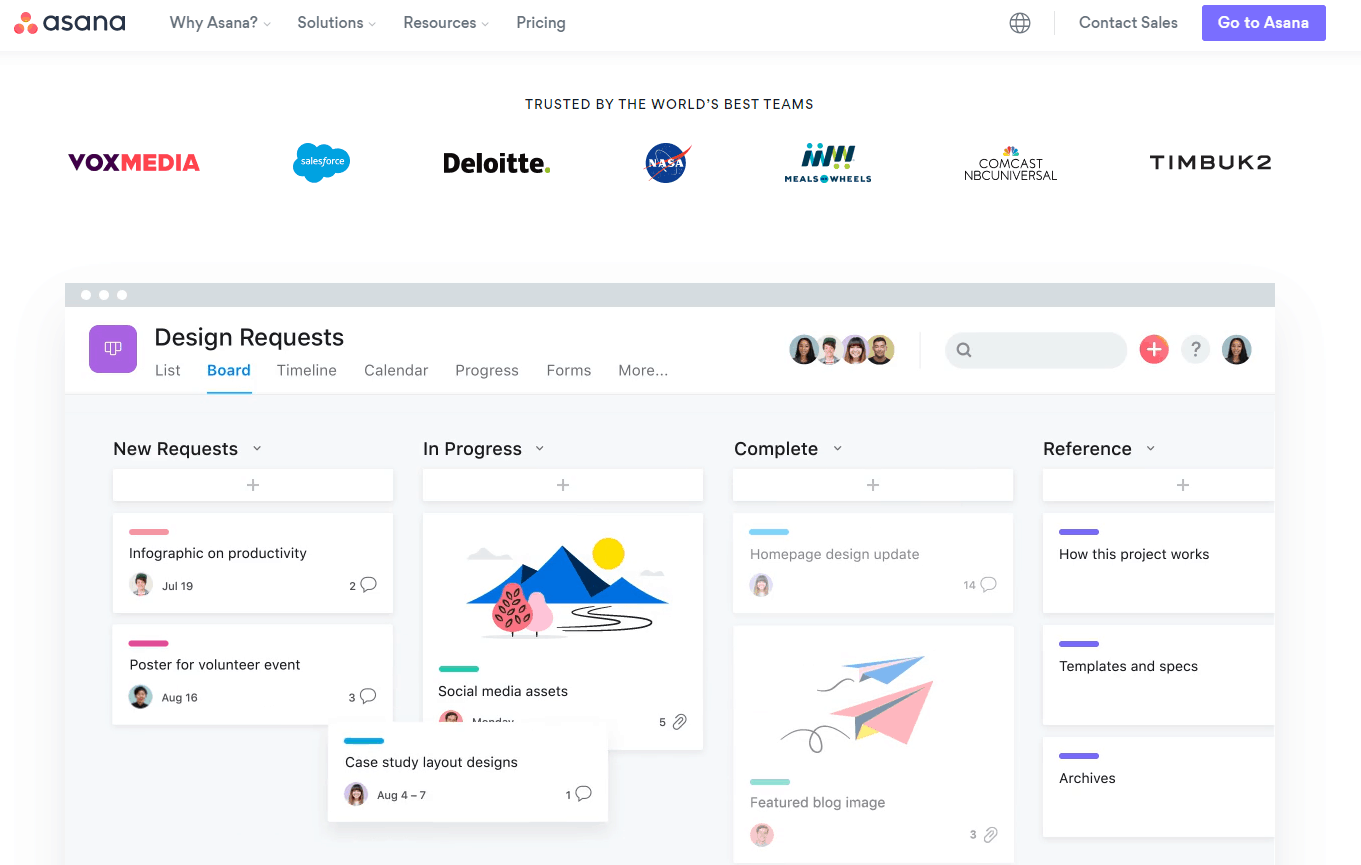Click the Deloitte logo
The image size is (1361, 865).
pos(497,163)
